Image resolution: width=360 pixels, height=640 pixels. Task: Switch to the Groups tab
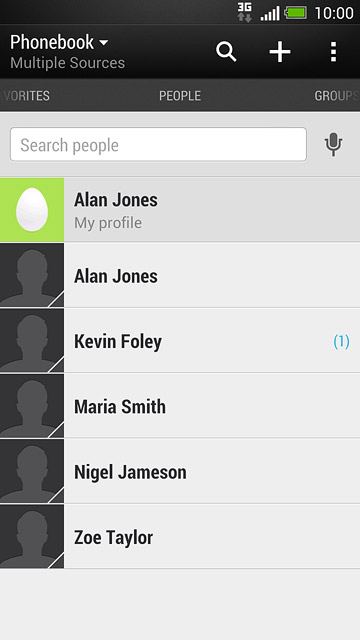click(336, 96)
